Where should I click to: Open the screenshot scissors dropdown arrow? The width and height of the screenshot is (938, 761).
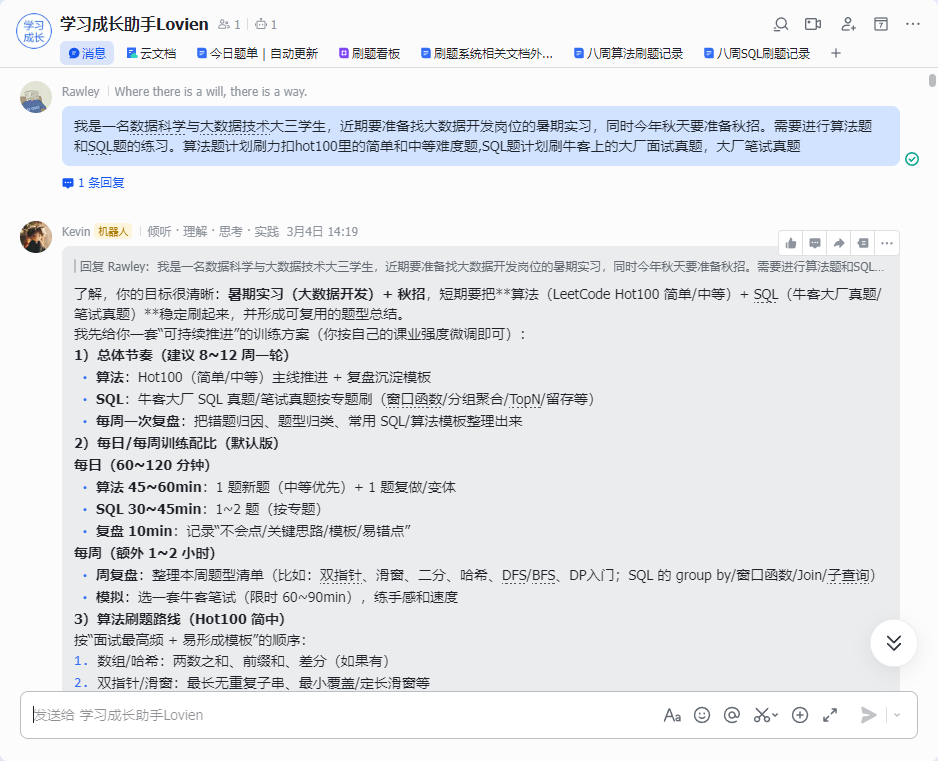point(776,716)
